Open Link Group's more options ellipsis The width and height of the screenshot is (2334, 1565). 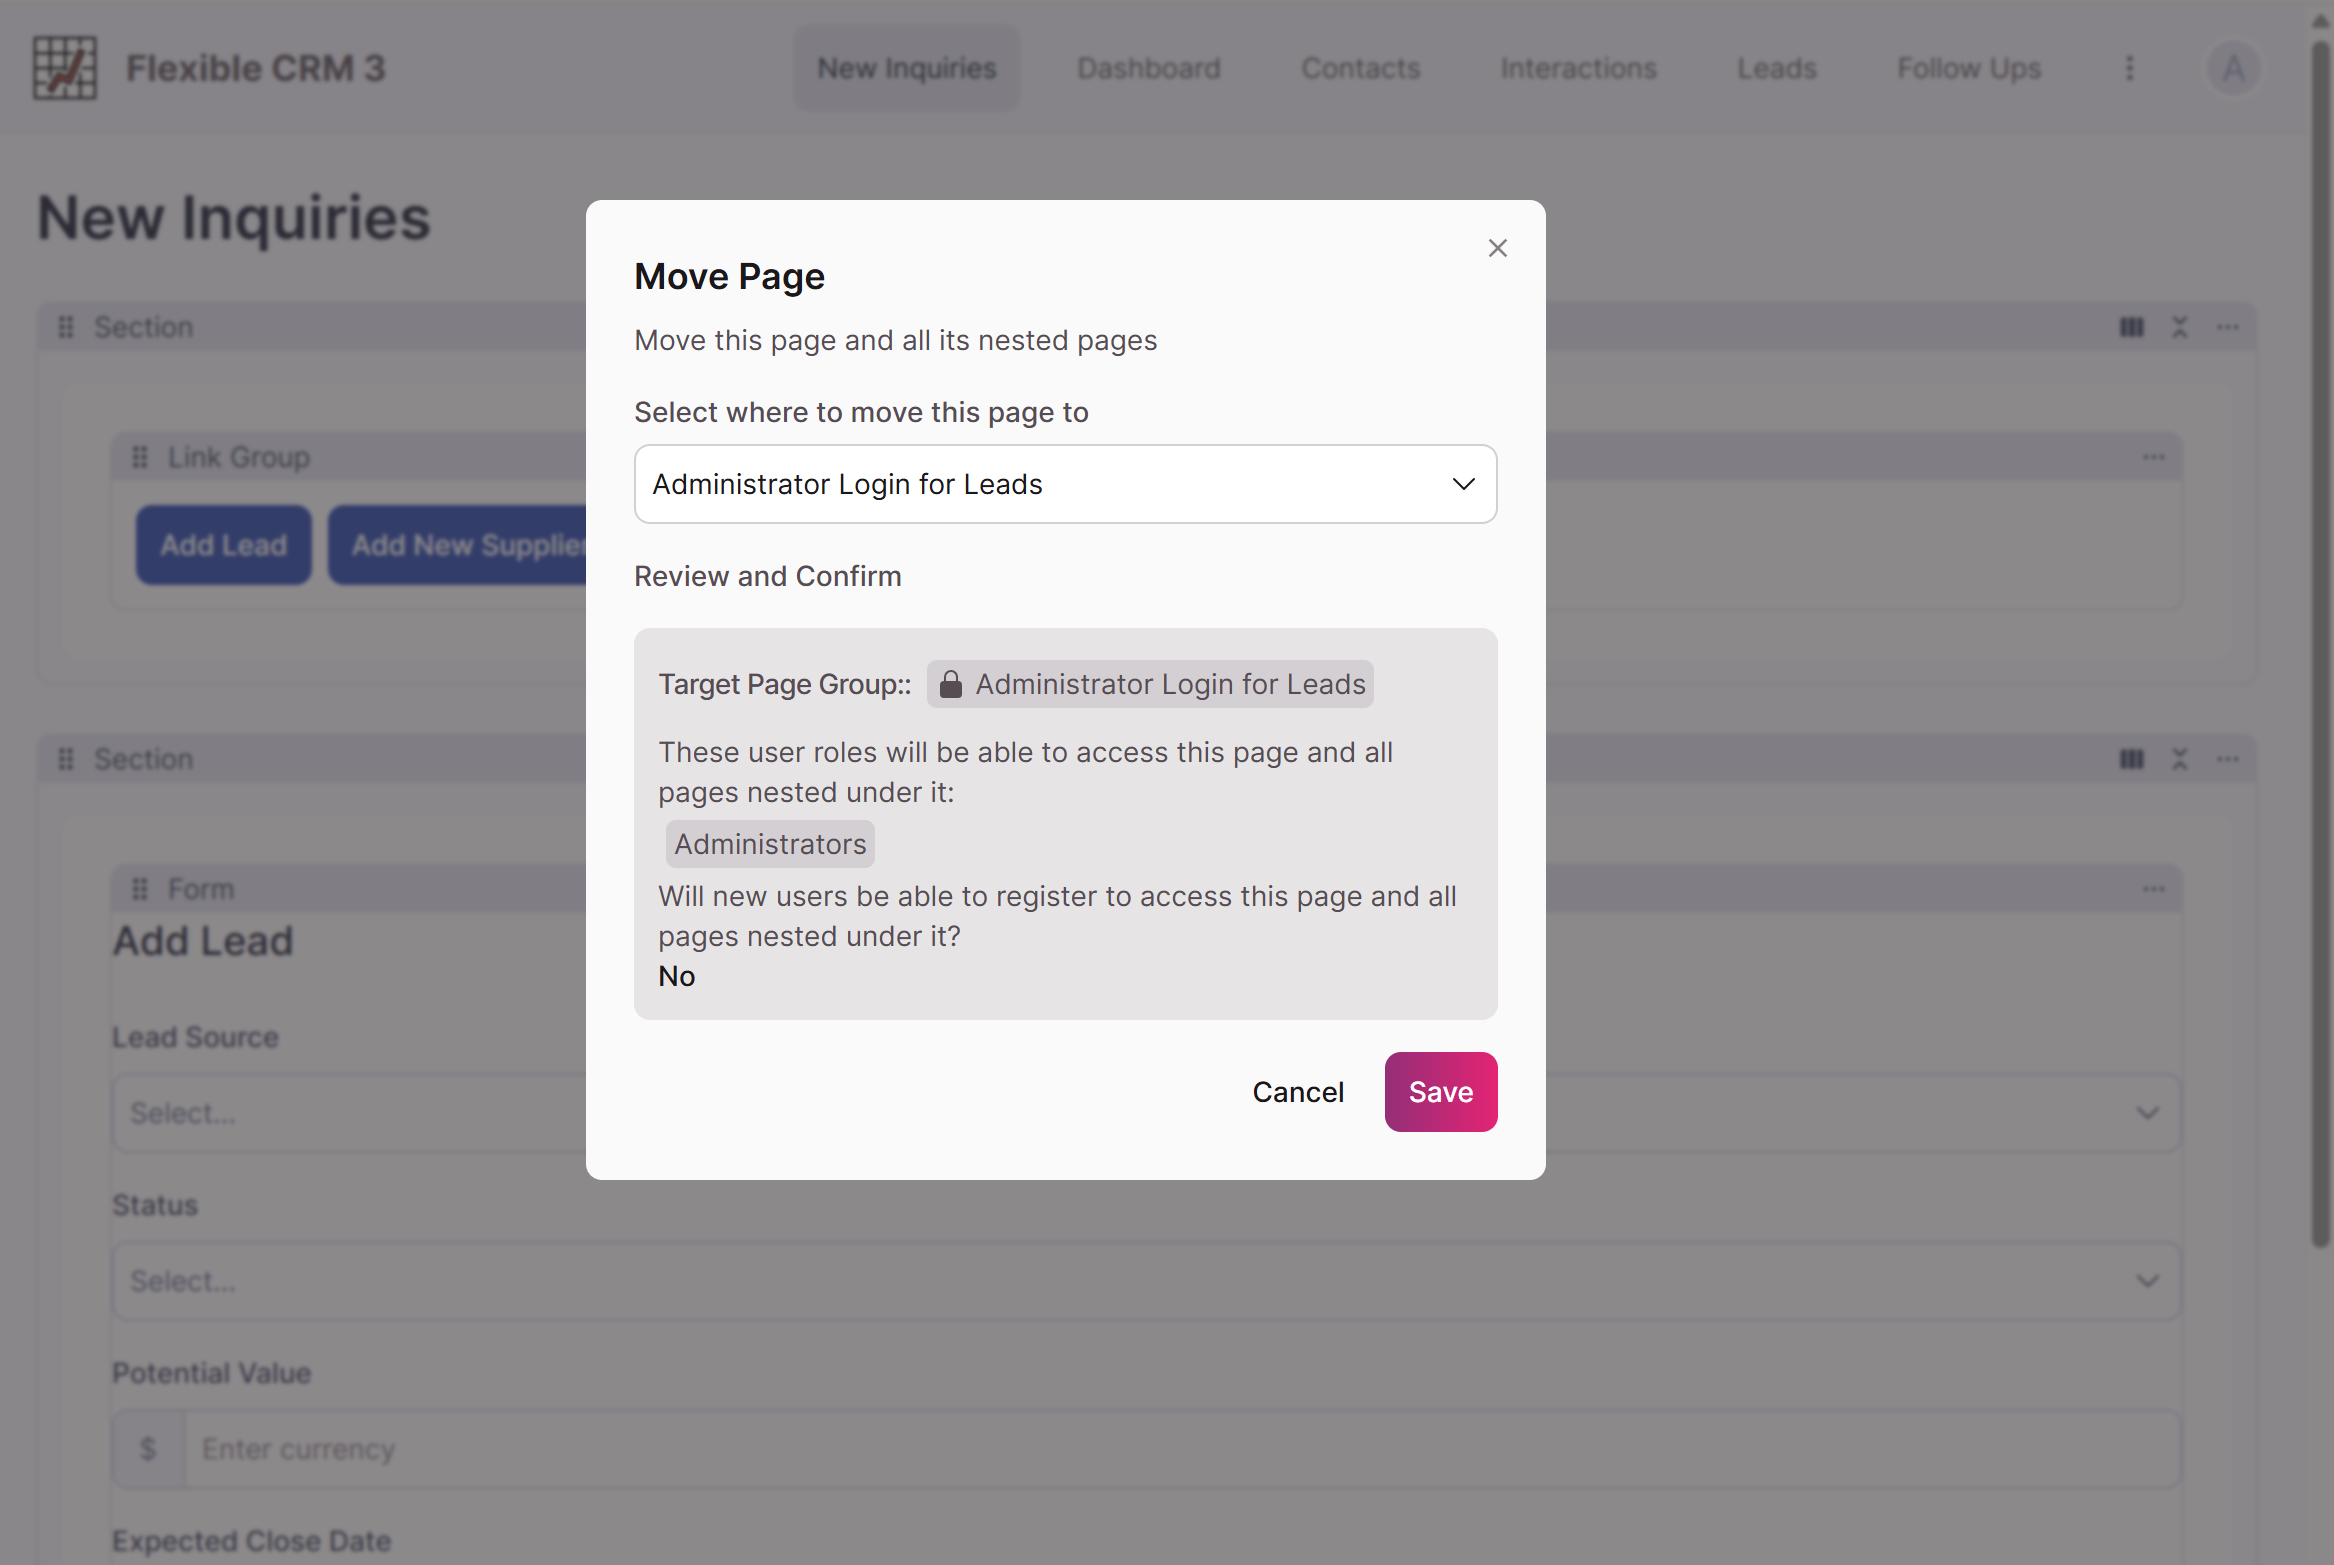[2153, 457]
